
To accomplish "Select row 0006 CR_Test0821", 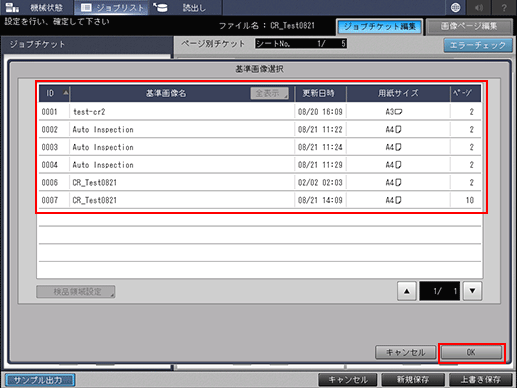I will [260, 182].
